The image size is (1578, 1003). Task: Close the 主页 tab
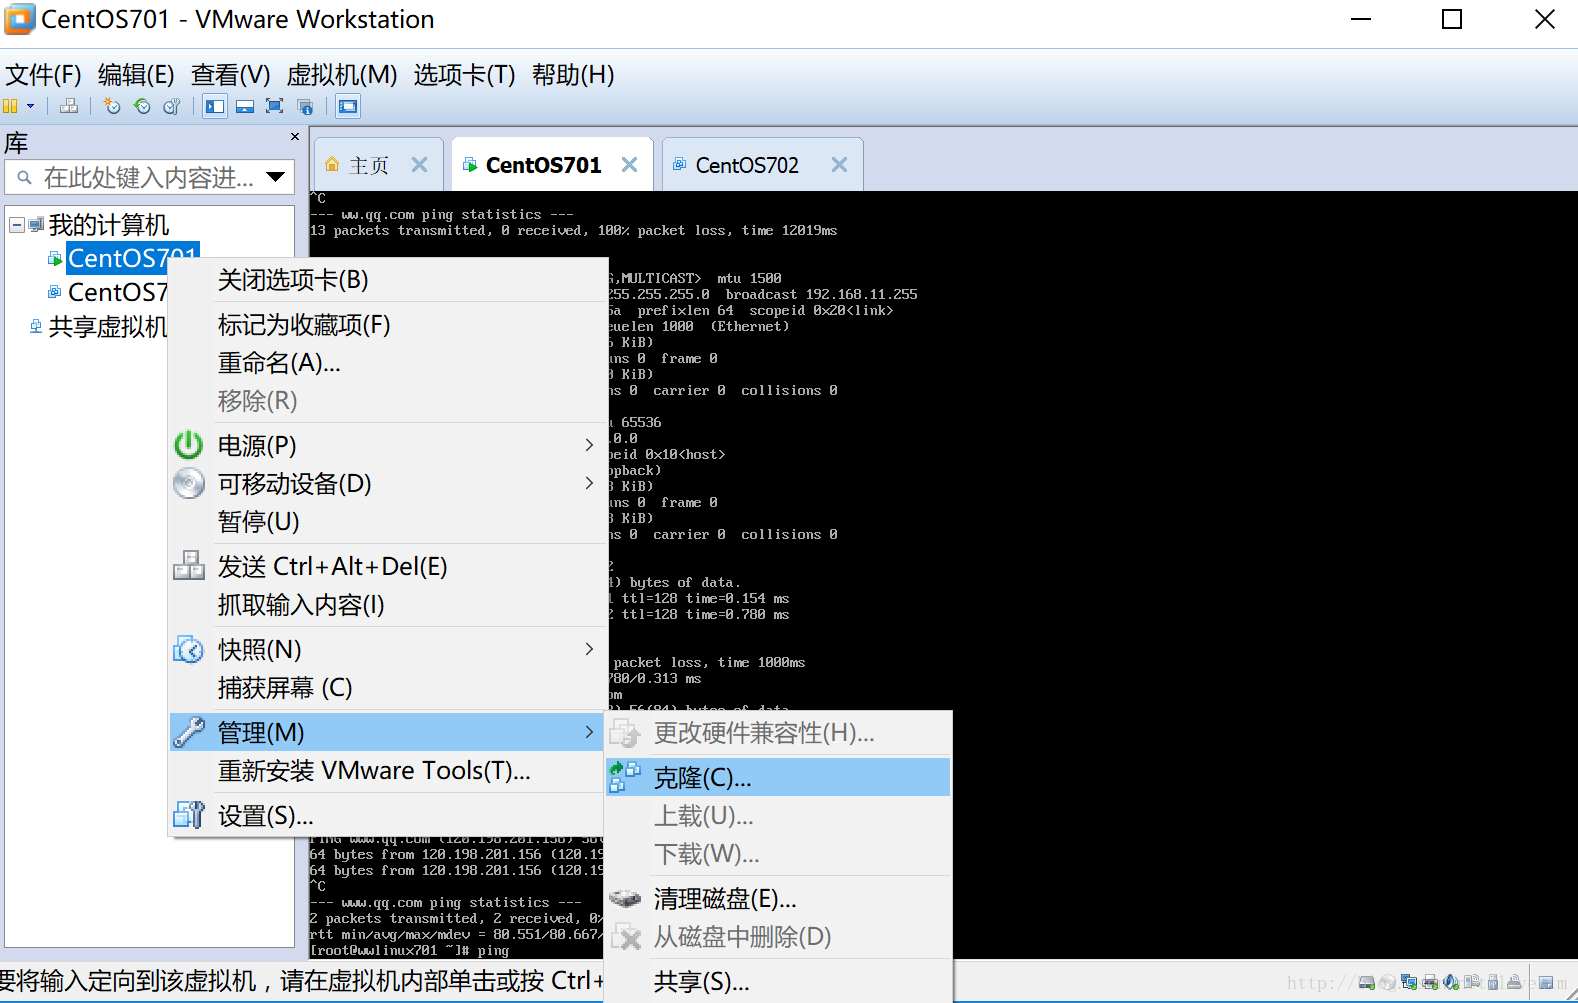tap(420, 165)
